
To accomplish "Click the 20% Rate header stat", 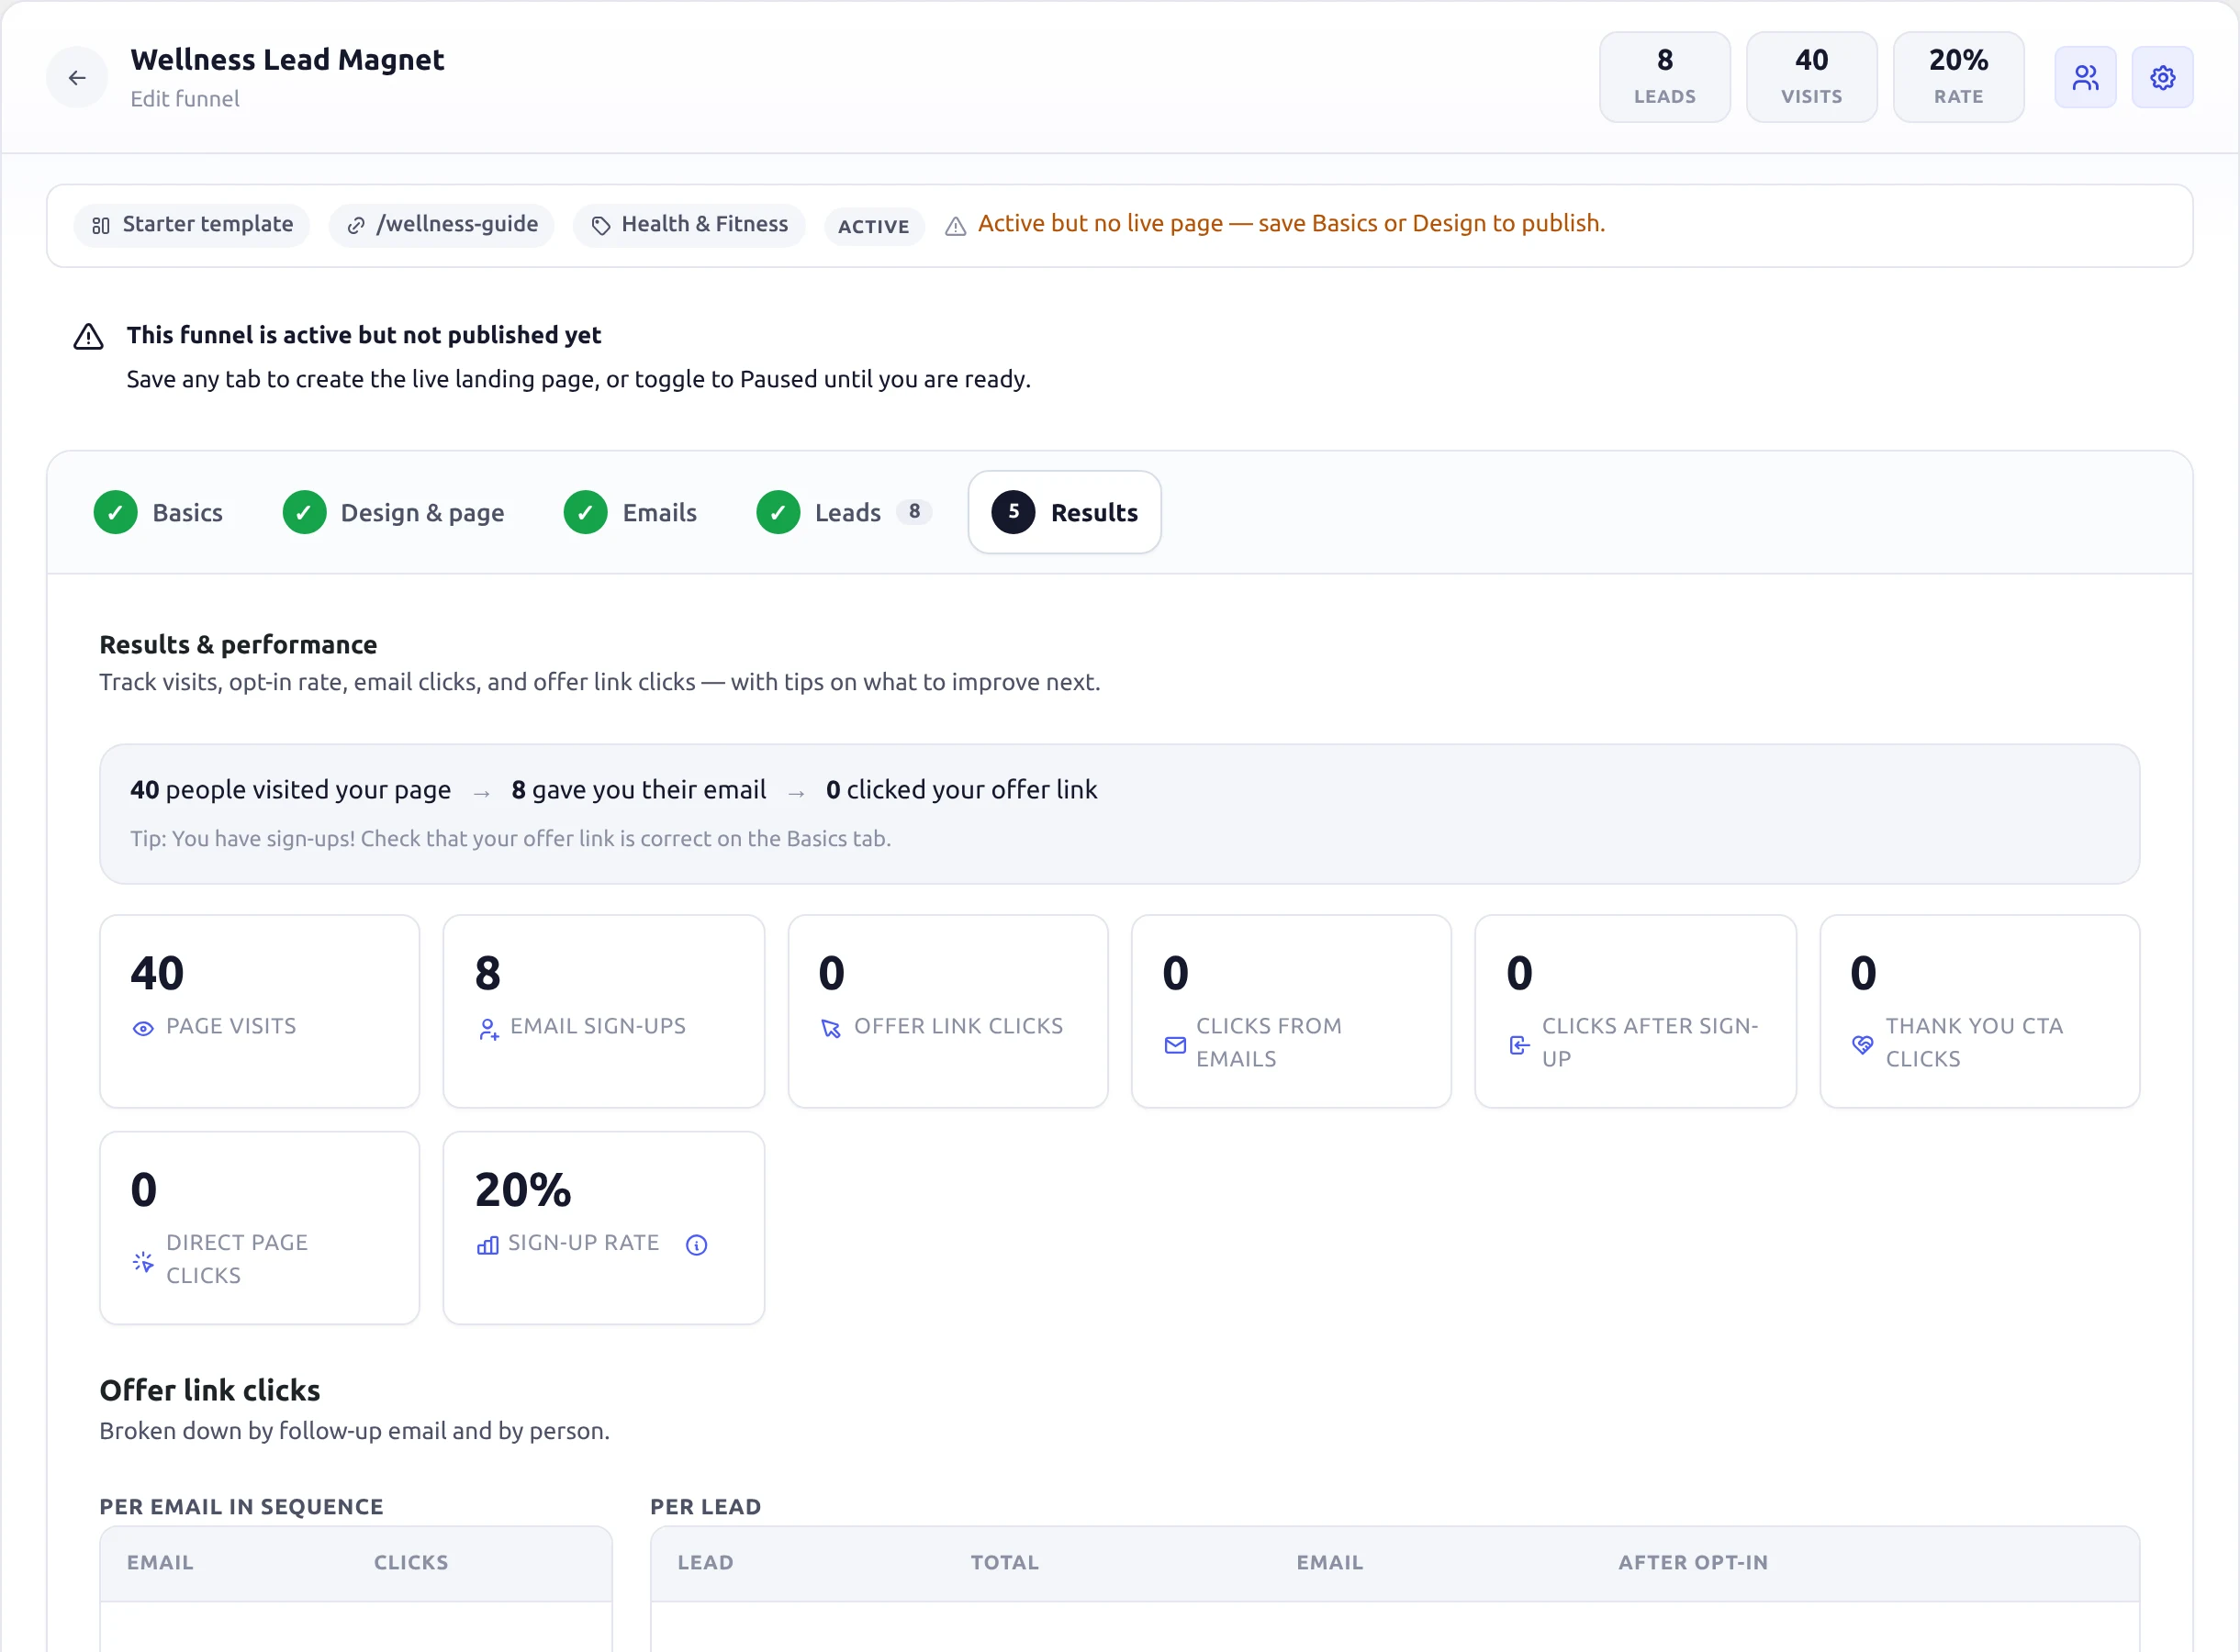I will click(1958, 77).
